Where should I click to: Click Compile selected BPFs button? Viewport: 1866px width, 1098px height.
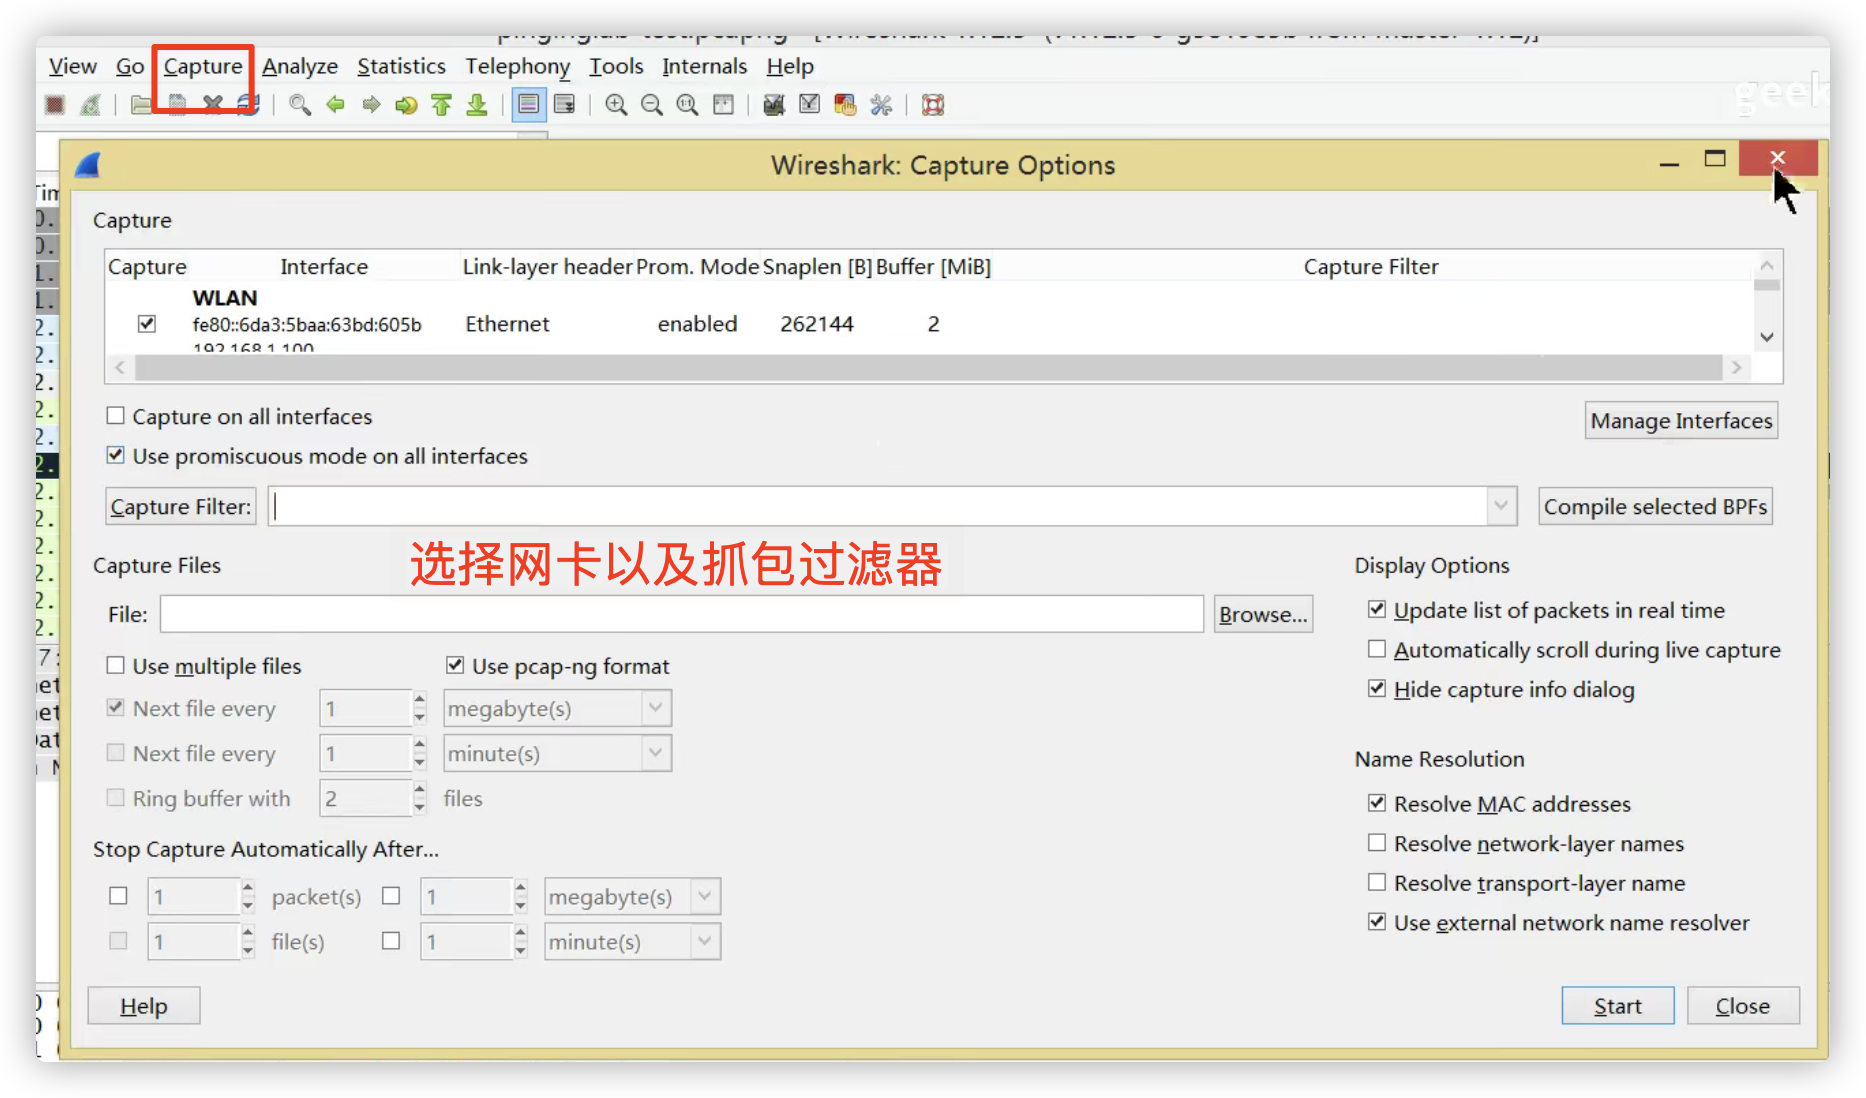pyautogui.click(x=1655, y=506)
